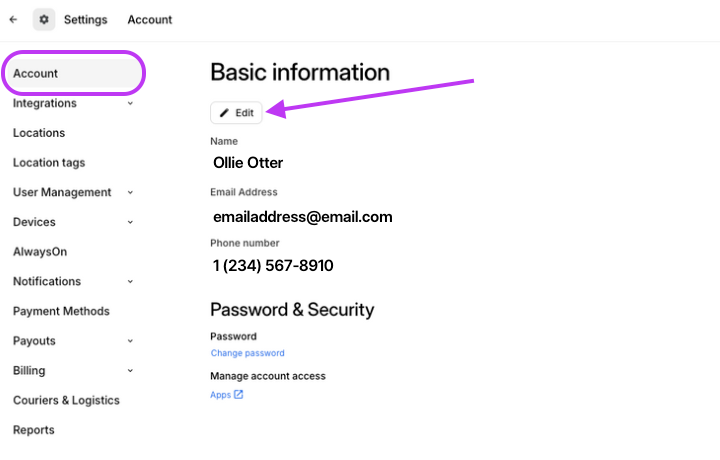This screenshot has height=460, width=720.
Task: Click the back arrow icon
Action: (13, 19)
